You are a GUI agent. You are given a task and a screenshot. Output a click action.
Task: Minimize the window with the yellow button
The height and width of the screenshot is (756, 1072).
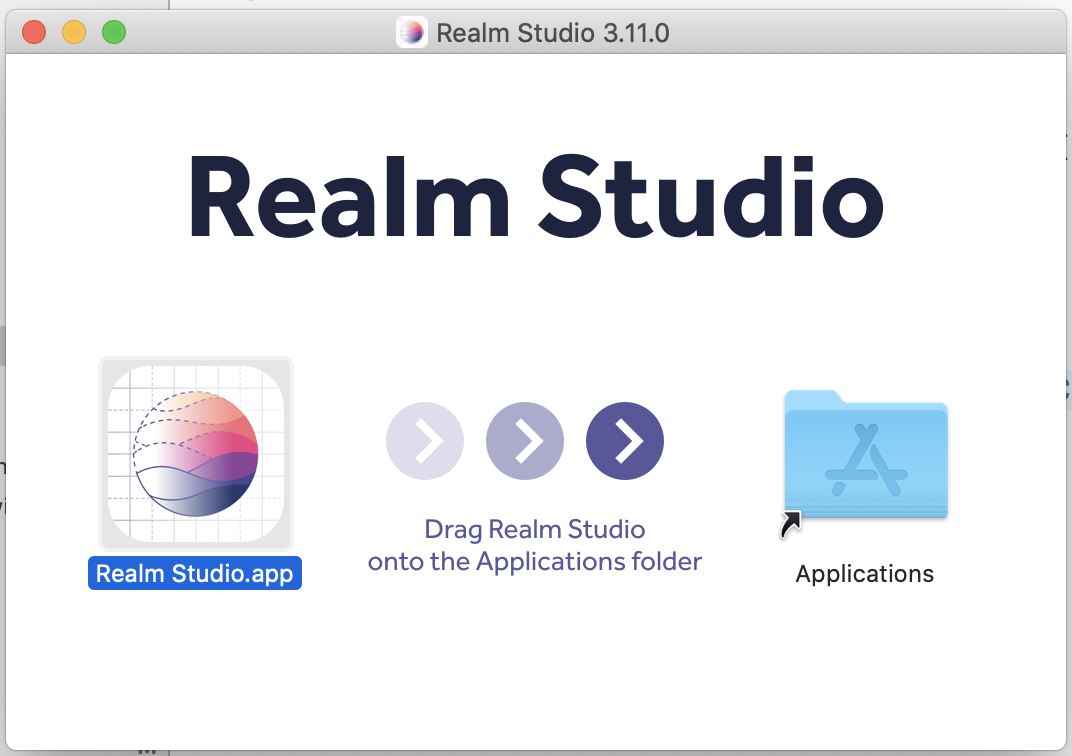pyautogui.click(x=74, y=32)
